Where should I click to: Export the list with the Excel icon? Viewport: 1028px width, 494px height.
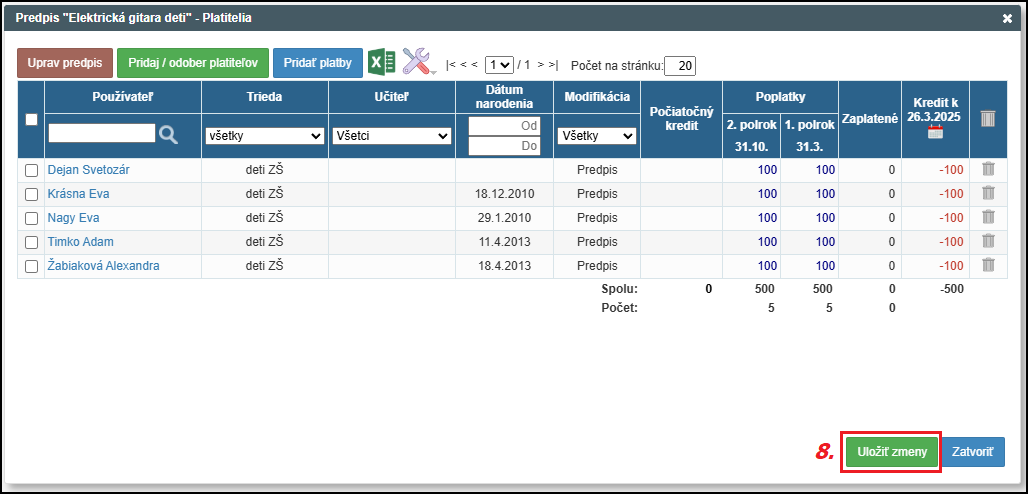tap(382, 62)
